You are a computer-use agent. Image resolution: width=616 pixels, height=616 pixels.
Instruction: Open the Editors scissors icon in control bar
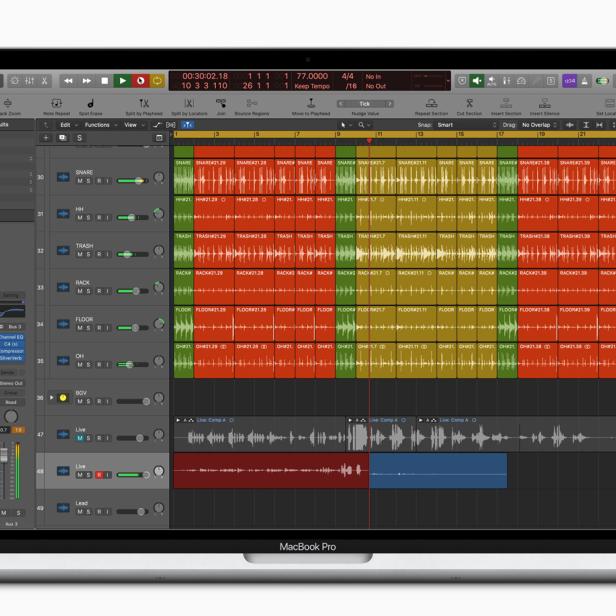click(44, 81)
